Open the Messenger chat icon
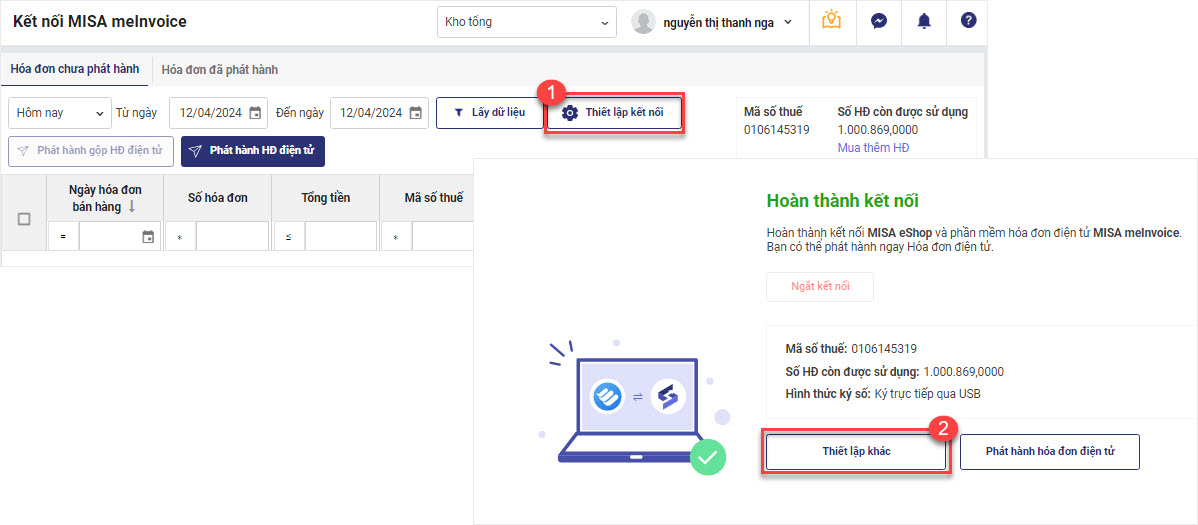Image resolution: width=1198 pixels, height=525 pixels. 879,21
